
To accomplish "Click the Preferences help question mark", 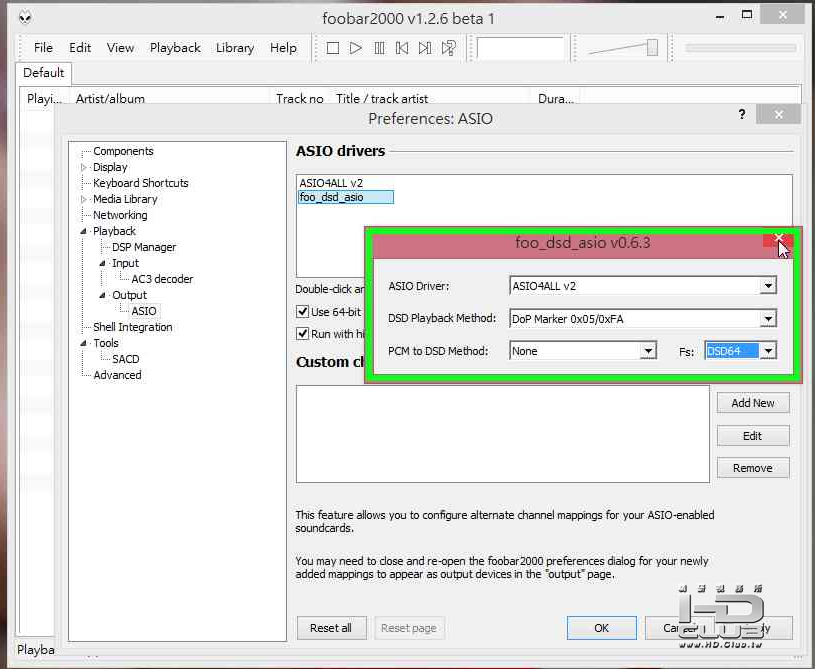I will [x=742, y=114].
